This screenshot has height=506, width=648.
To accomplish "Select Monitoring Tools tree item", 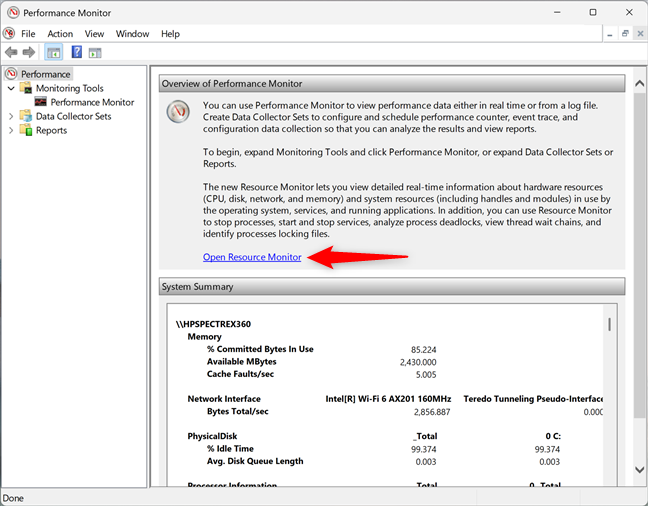I will (69, 88).
